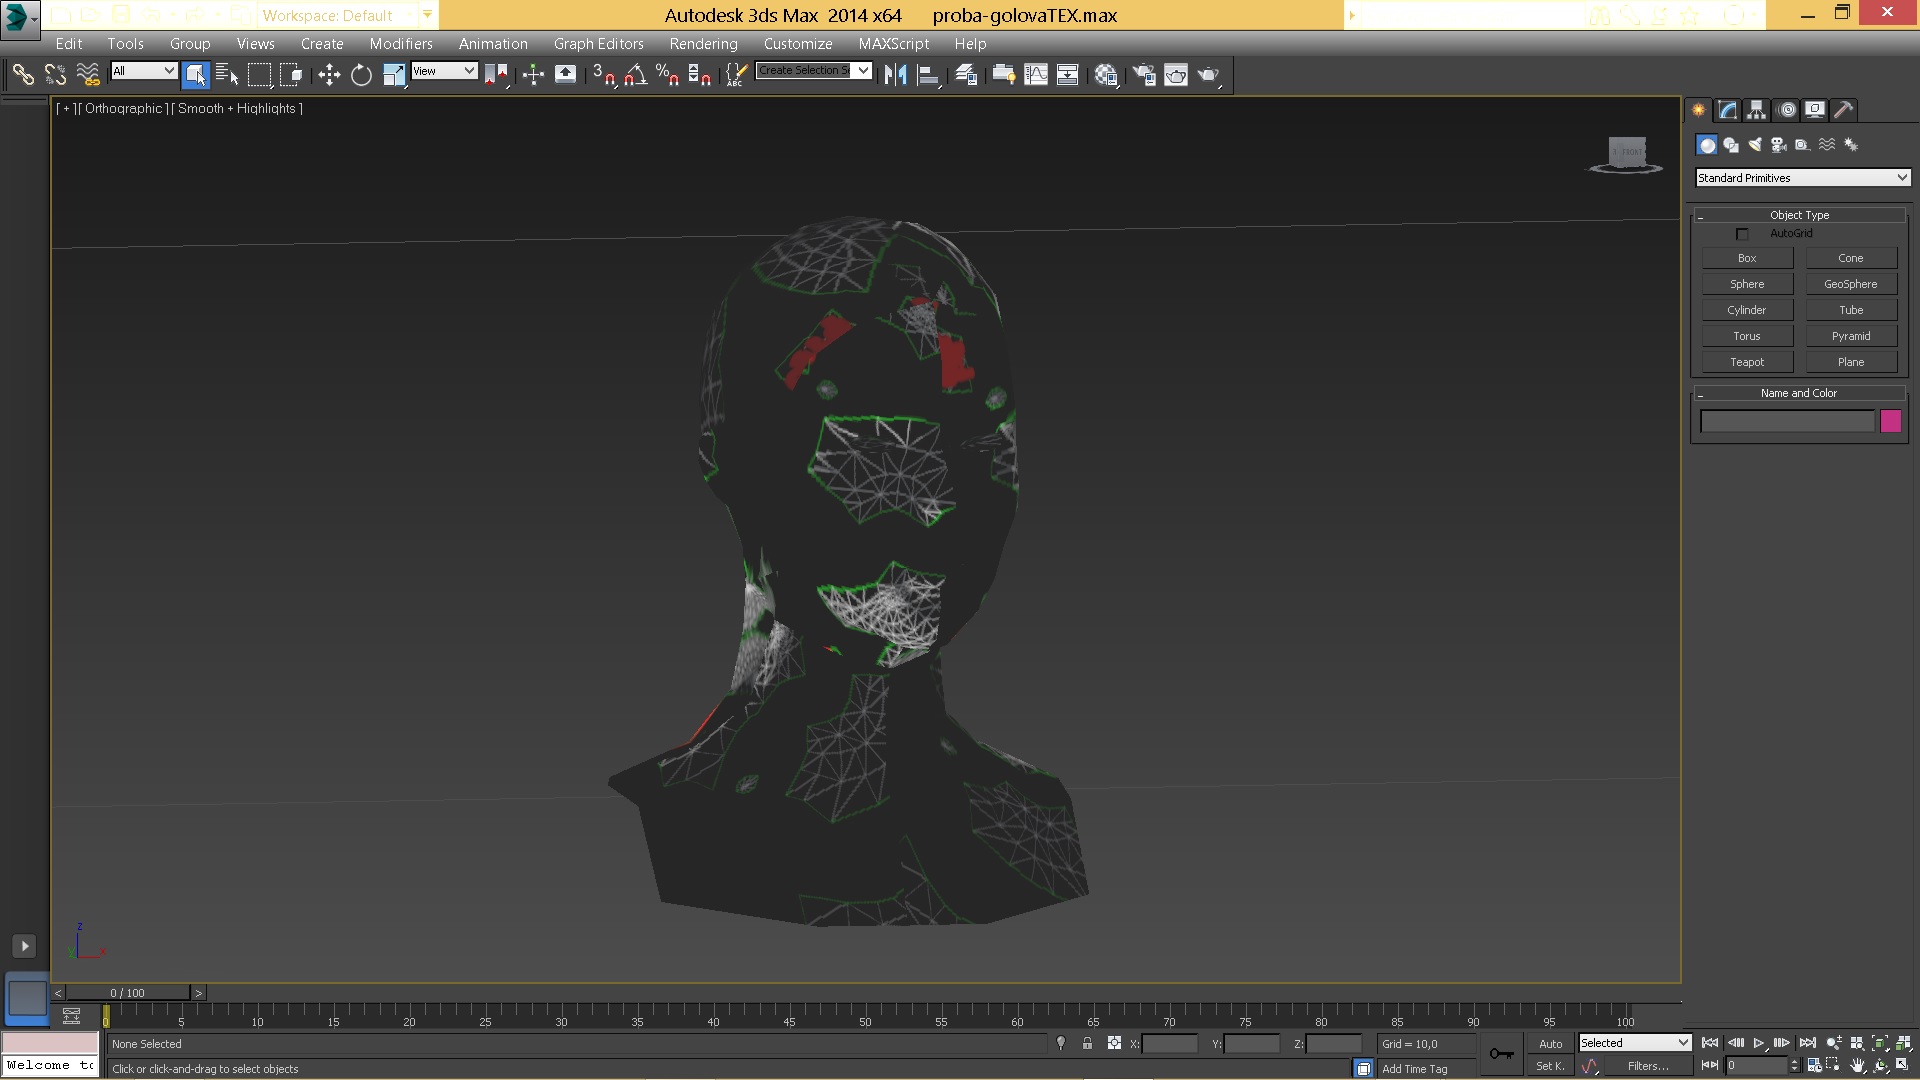Open the selection filter All dropdown
Image resolution: width=1920 pixels, height=1080 pixels.
click(x=144, y=71)
